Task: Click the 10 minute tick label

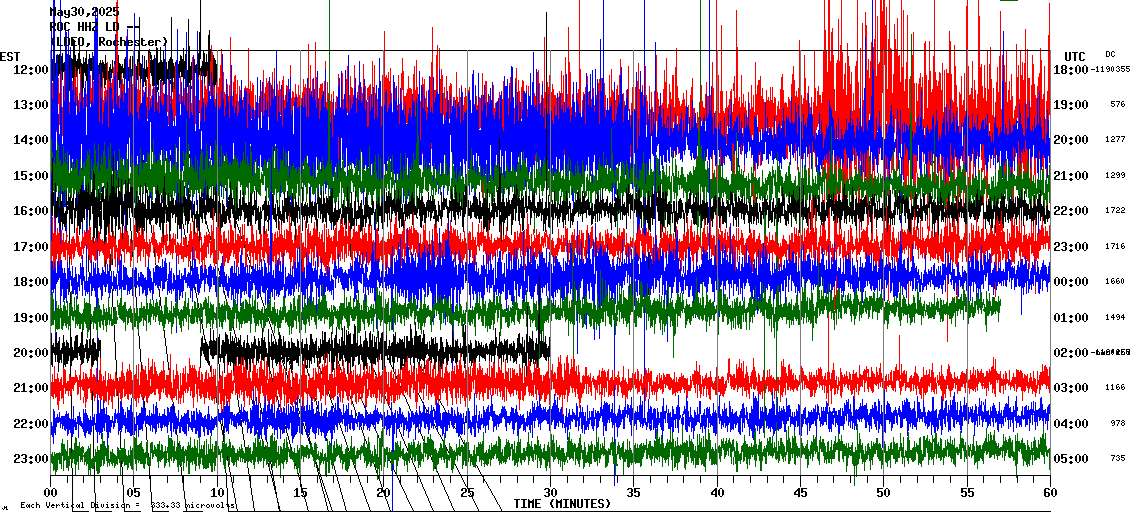Action: [217, 493]
